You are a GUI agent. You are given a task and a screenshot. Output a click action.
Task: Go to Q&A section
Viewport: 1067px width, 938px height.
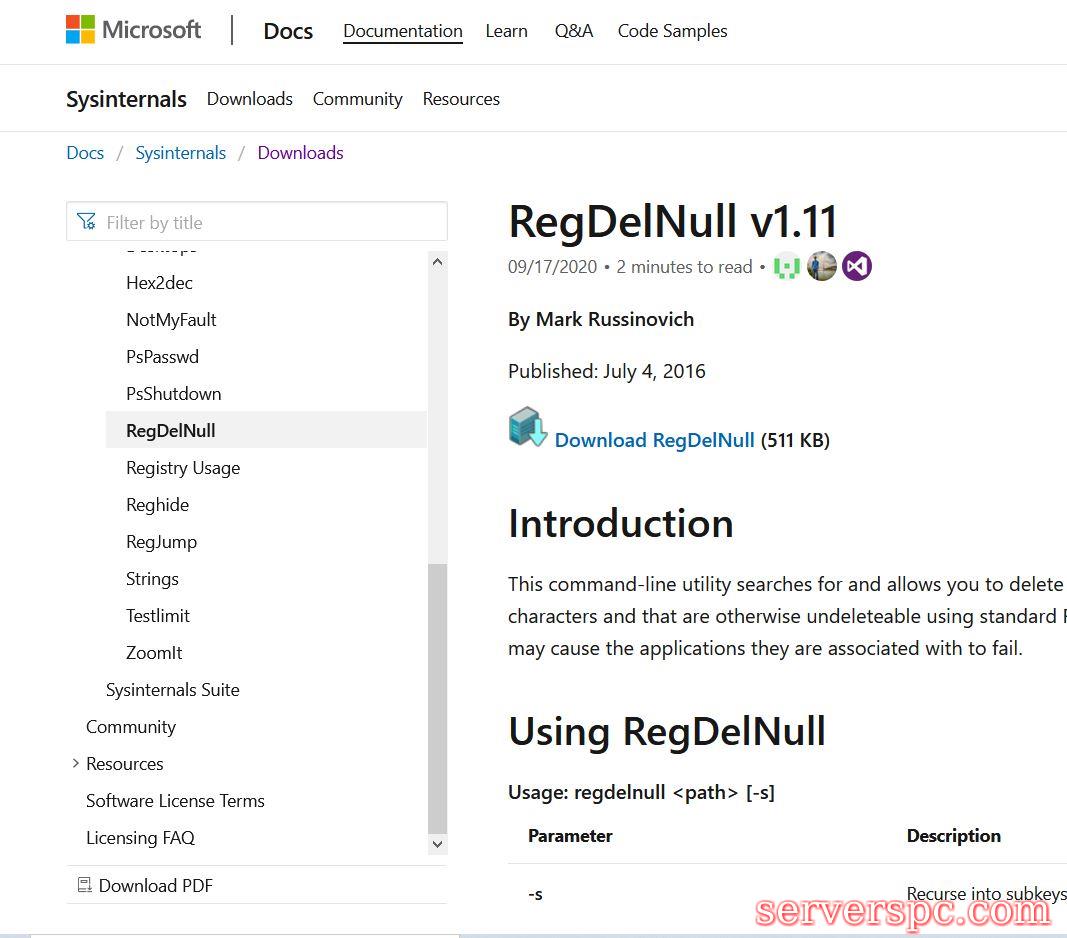click(x=573, y=31)
